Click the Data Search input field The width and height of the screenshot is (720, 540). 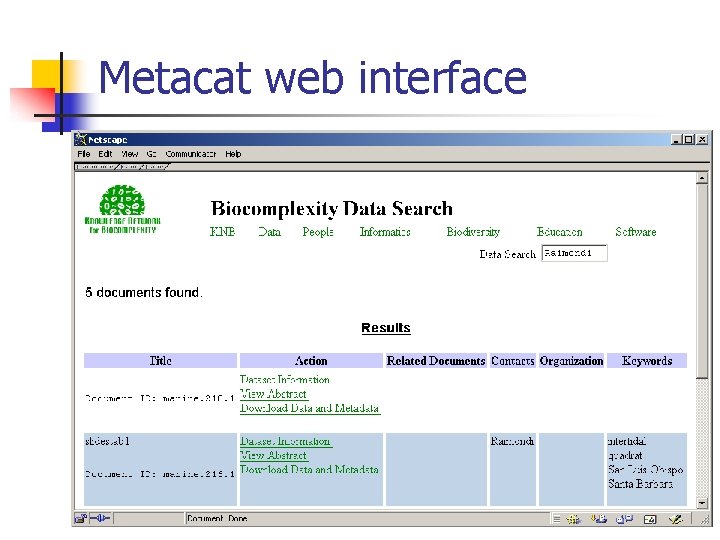[x=574, y=253]
